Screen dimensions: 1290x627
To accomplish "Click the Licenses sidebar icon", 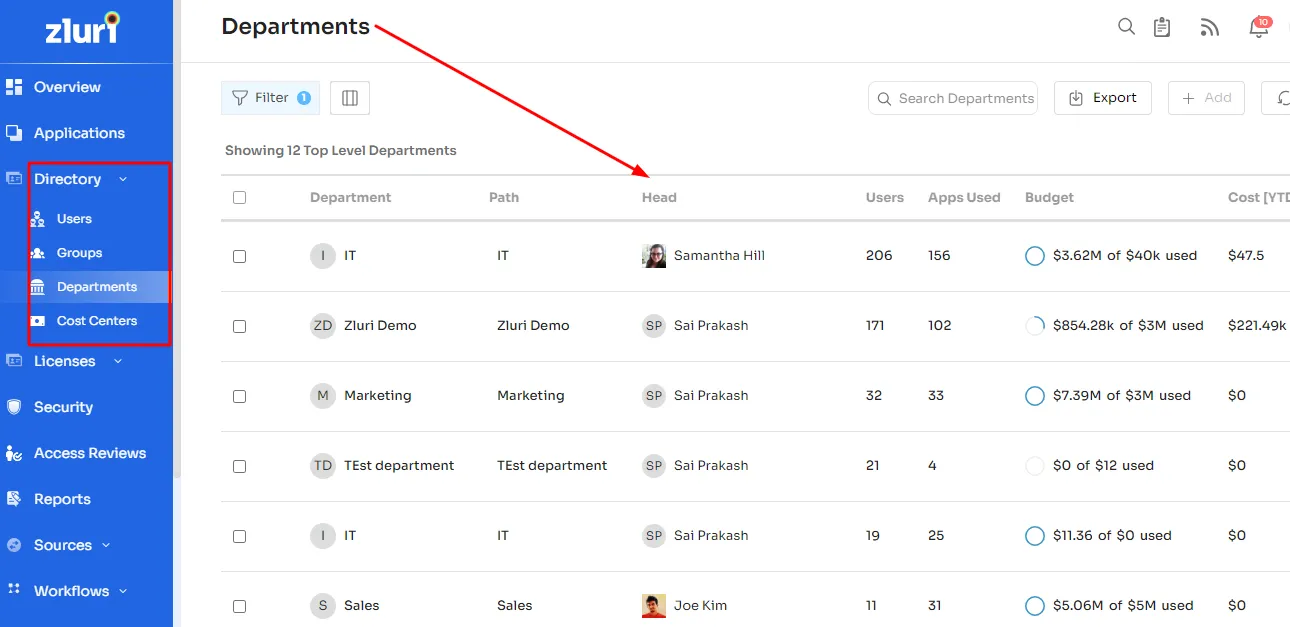I will 14,361.
